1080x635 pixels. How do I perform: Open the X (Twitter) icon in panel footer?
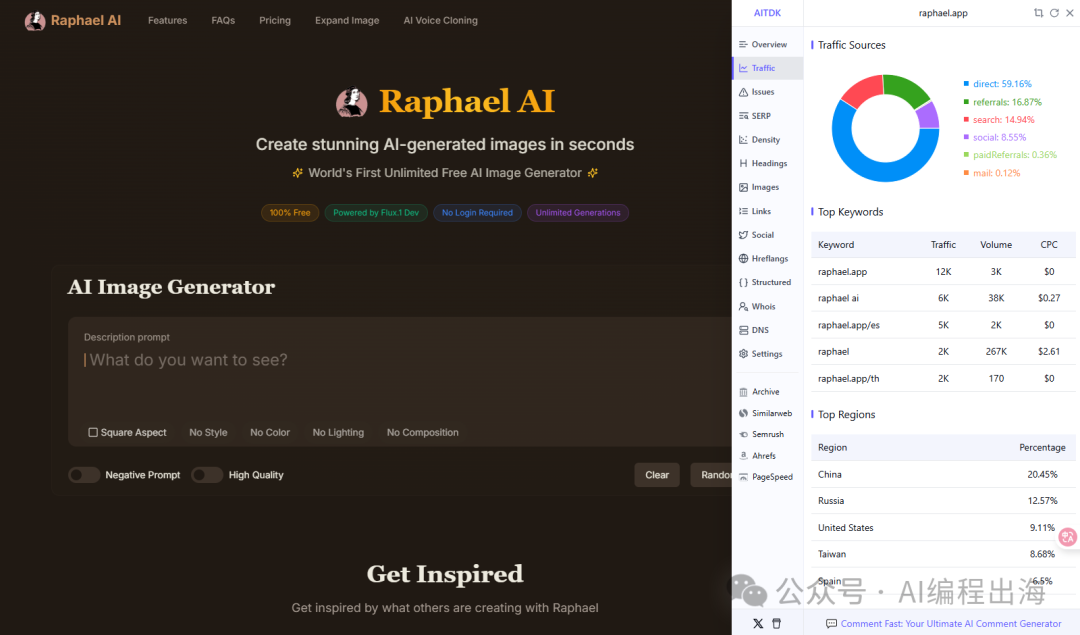point(757,623)
